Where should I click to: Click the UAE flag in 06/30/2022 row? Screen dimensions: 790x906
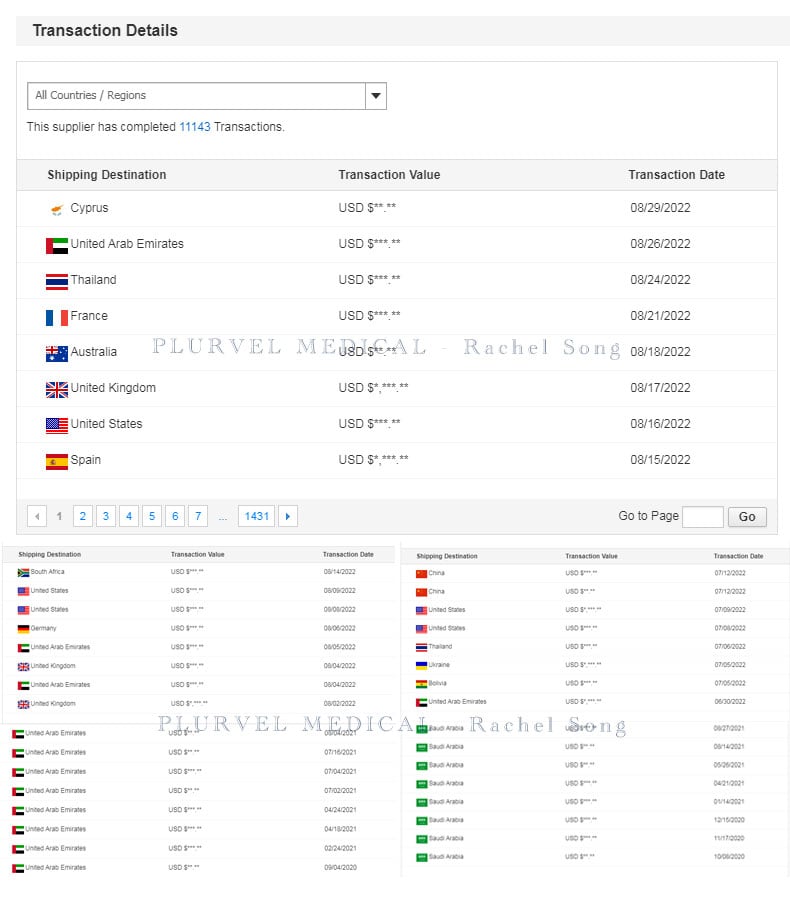(x=421, y=703)
